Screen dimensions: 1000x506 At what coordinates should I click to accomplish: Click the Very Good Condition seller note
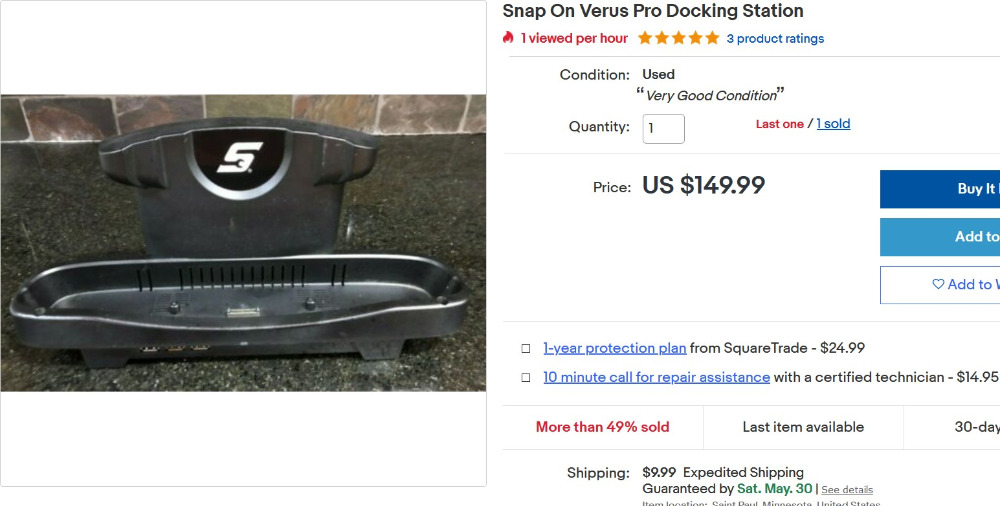(710, 96)
